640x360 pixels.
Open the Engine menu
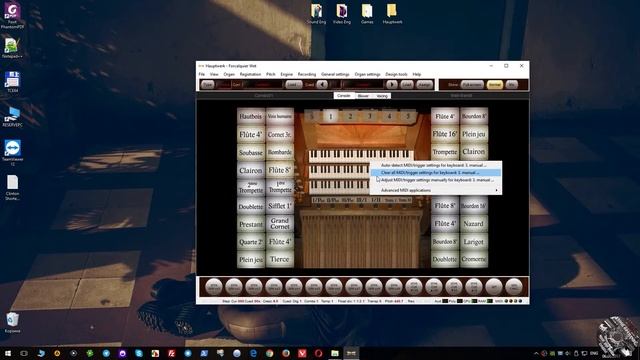(x=287, y=74)
